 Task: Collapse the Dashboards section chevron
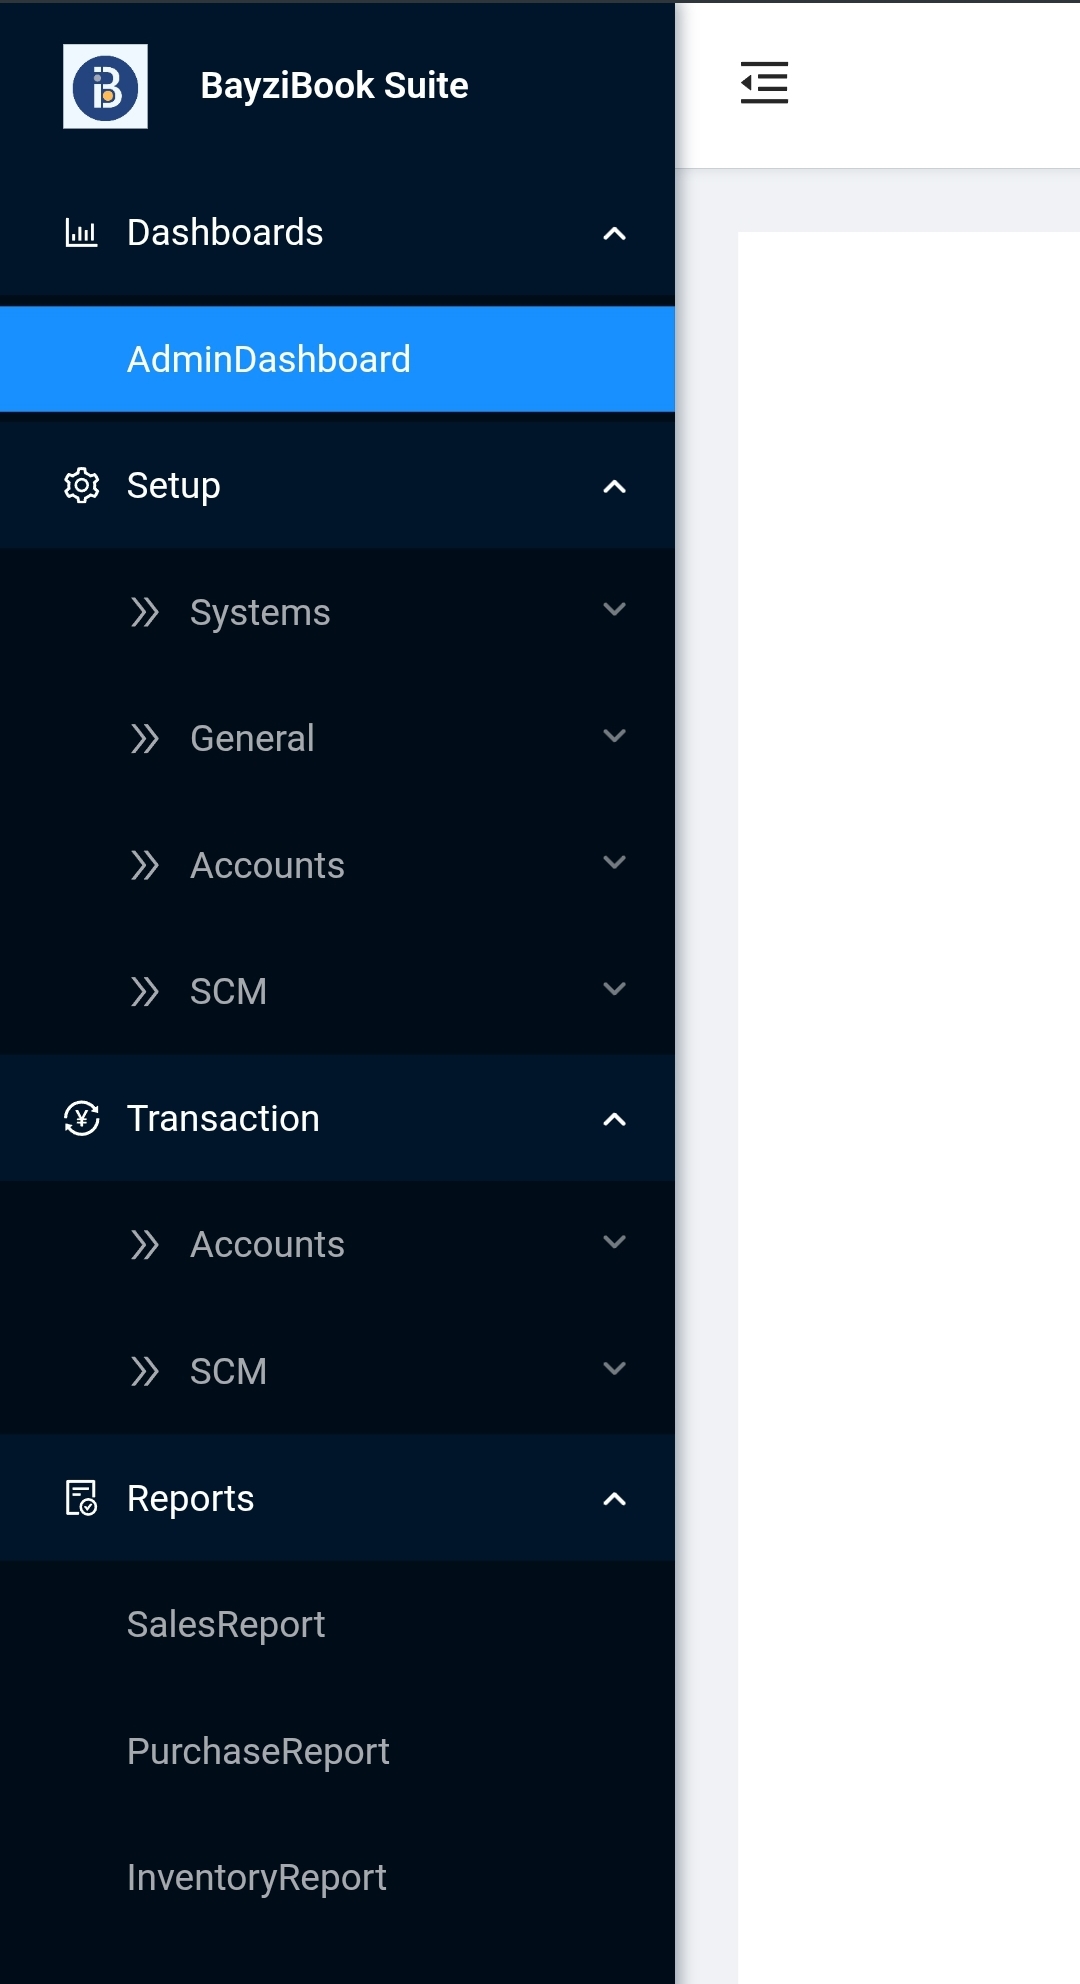click(x=614, y=234)
